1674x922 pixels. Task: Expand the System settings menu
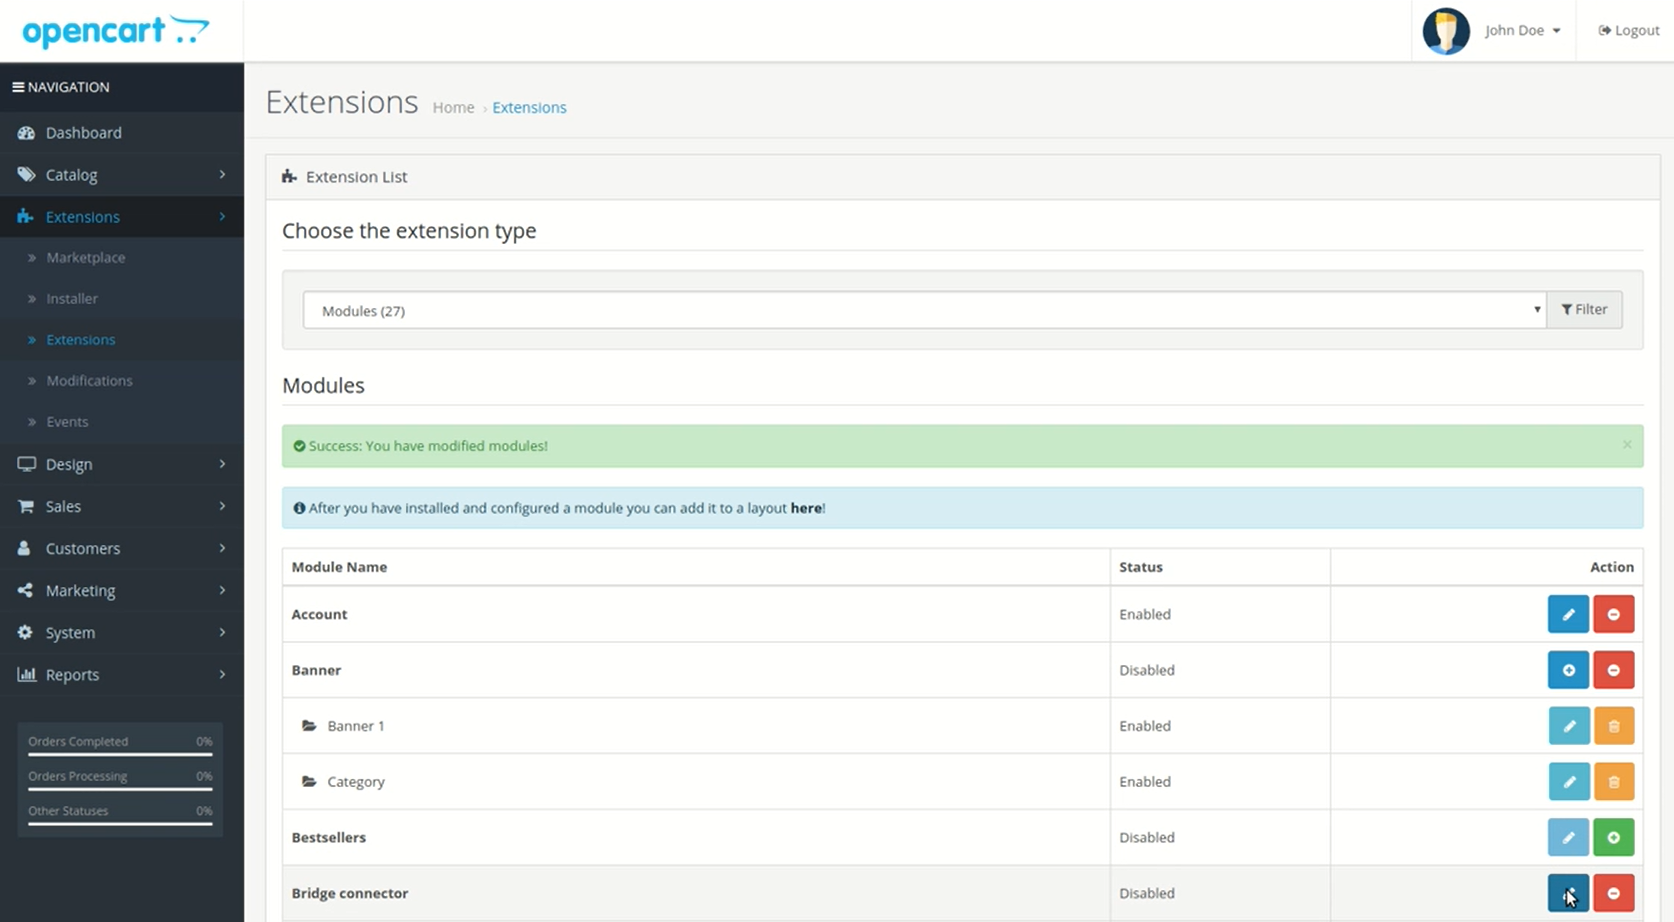tap(121, 633)
